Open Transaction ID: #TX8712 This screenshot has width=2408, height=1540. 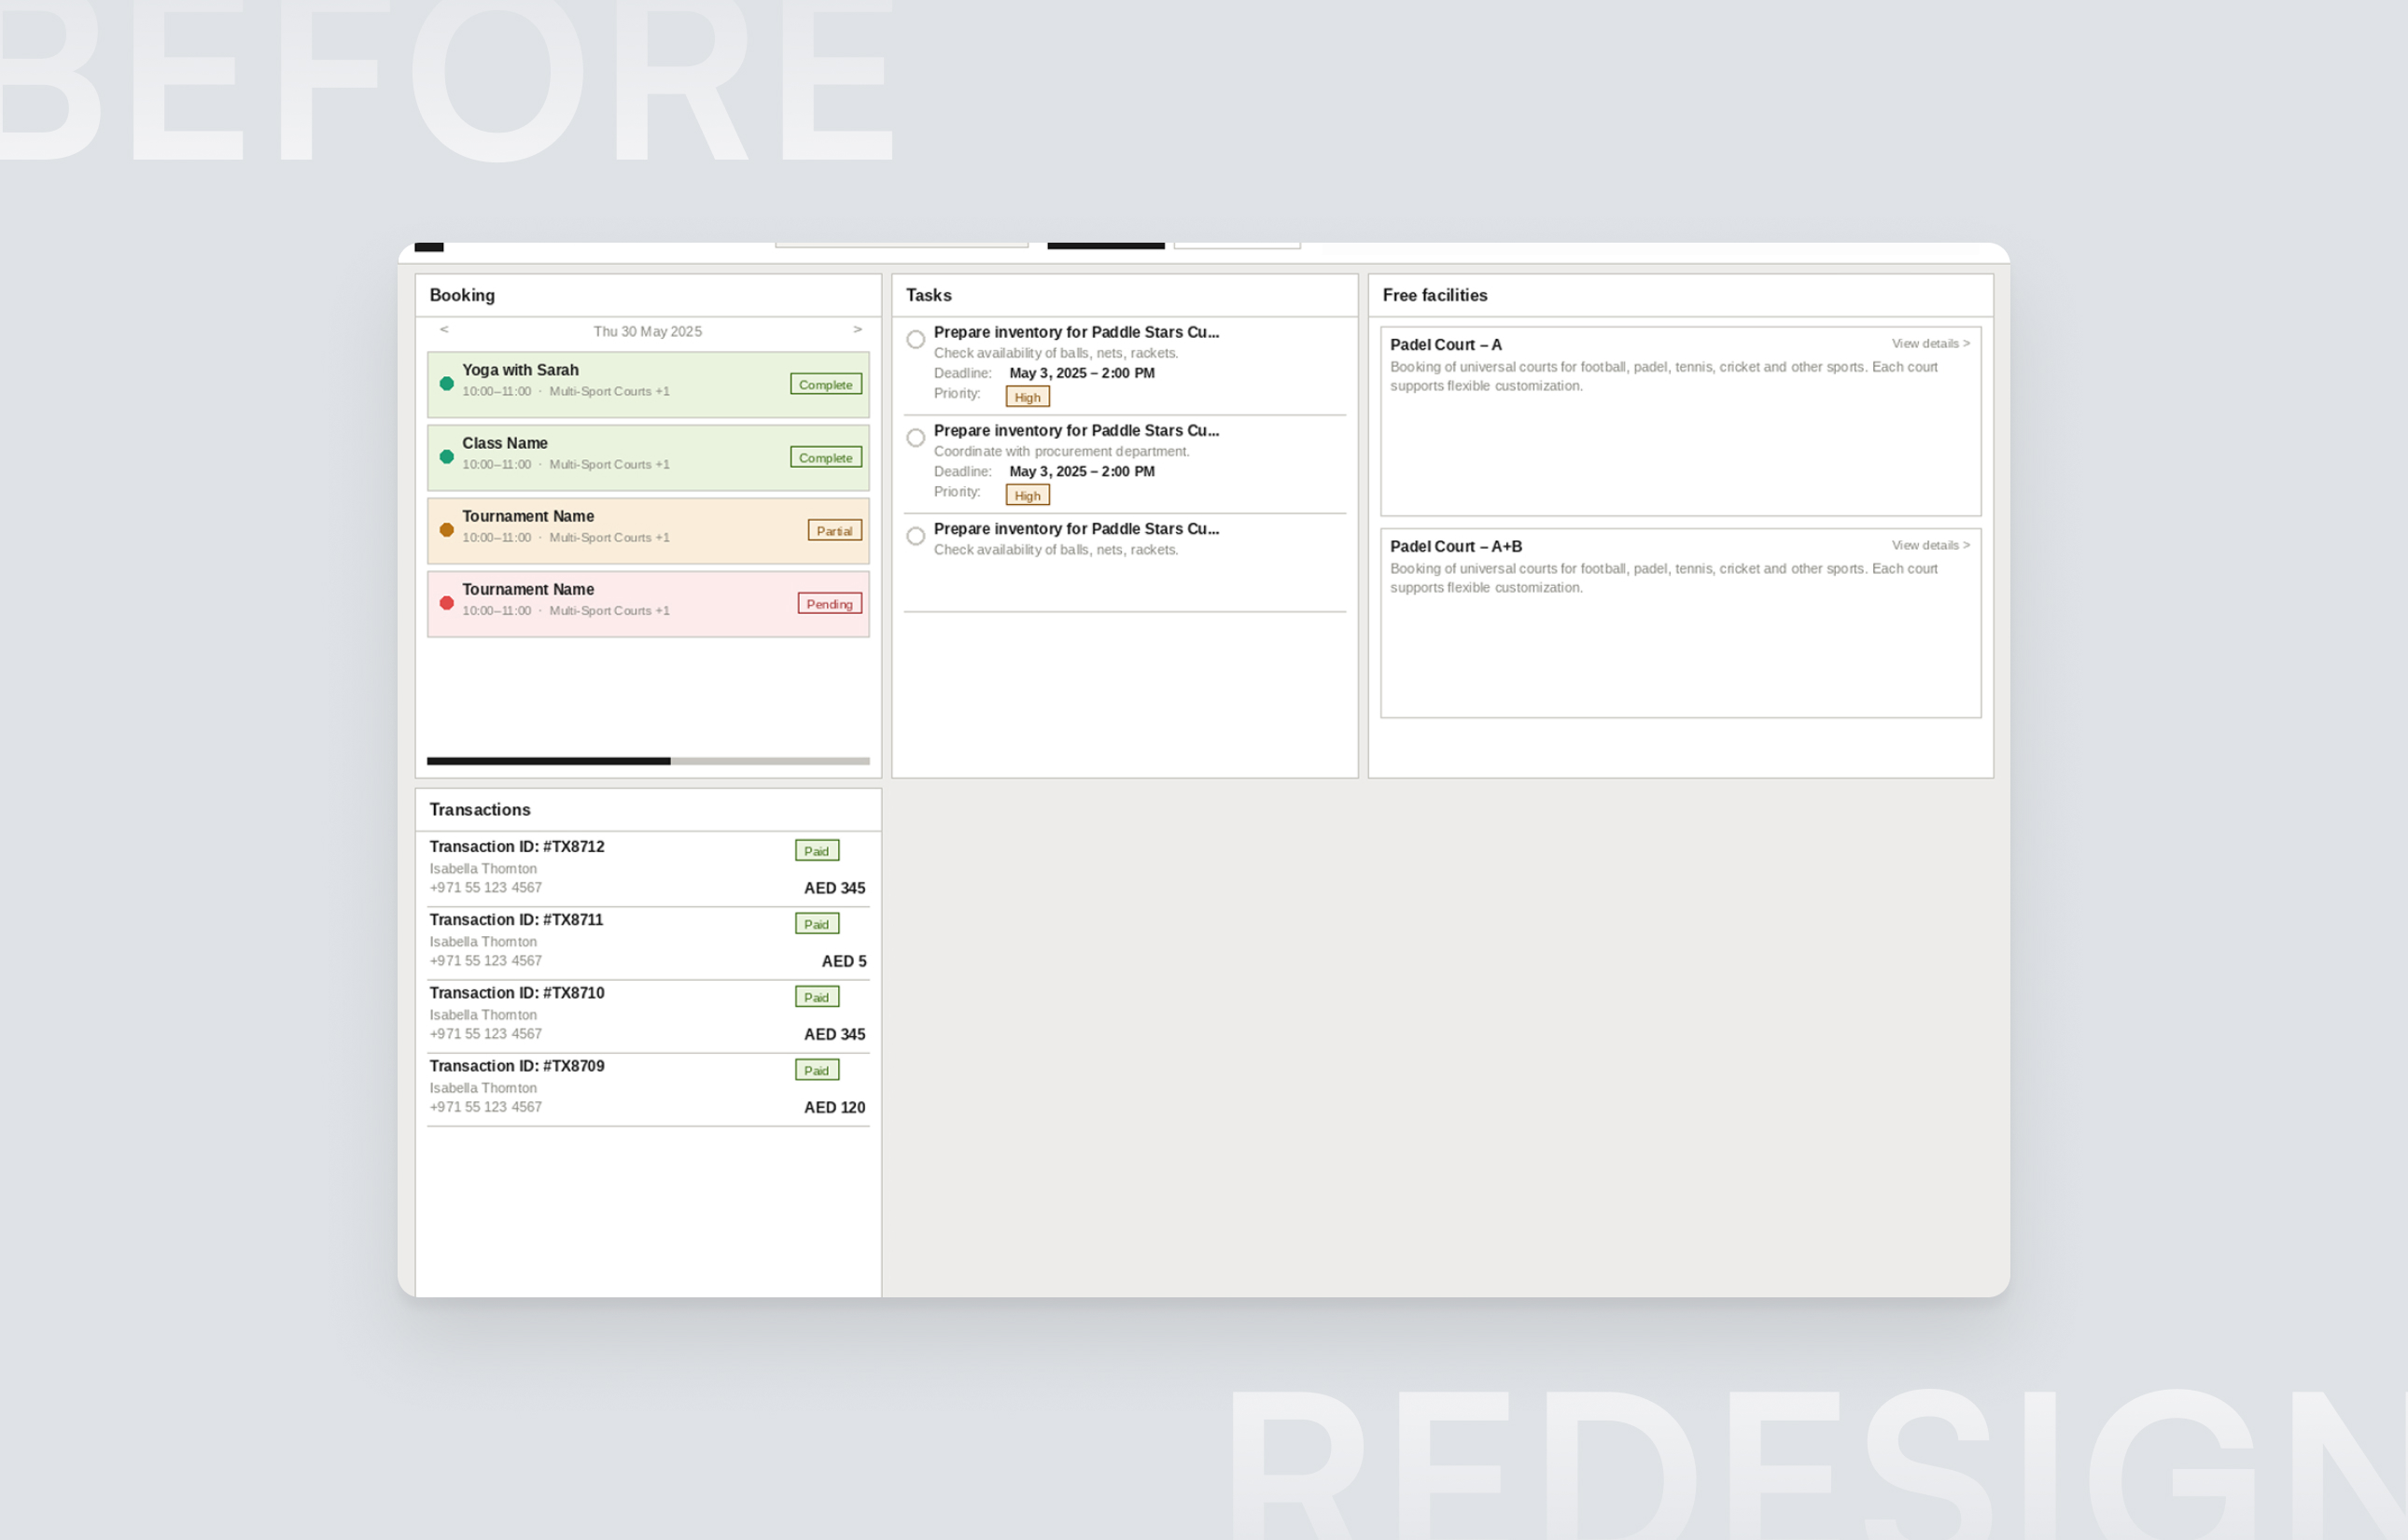[517, 847]
